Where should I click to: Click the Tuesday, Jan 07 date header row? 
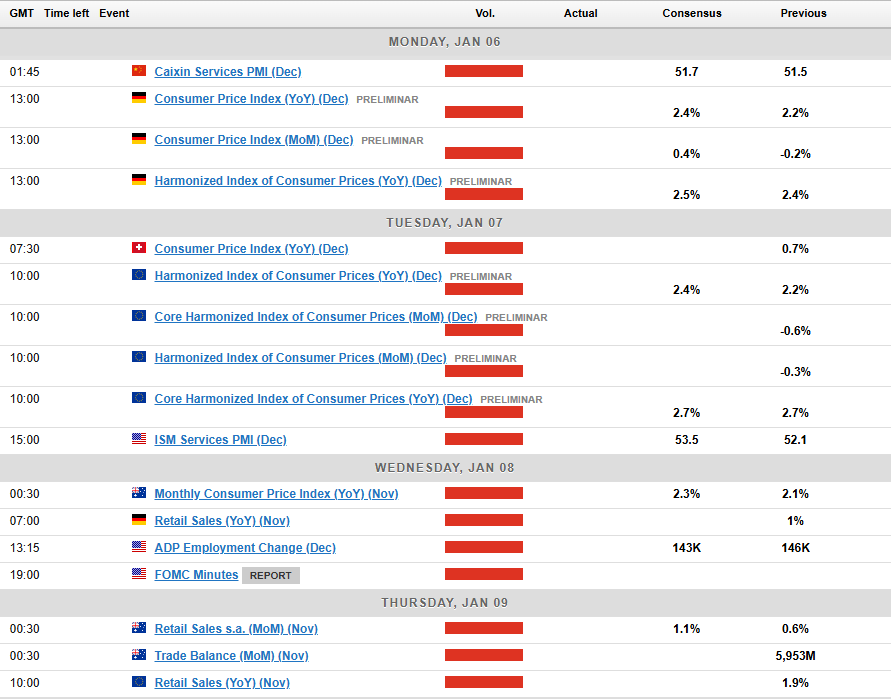click(x=445, y=222)
